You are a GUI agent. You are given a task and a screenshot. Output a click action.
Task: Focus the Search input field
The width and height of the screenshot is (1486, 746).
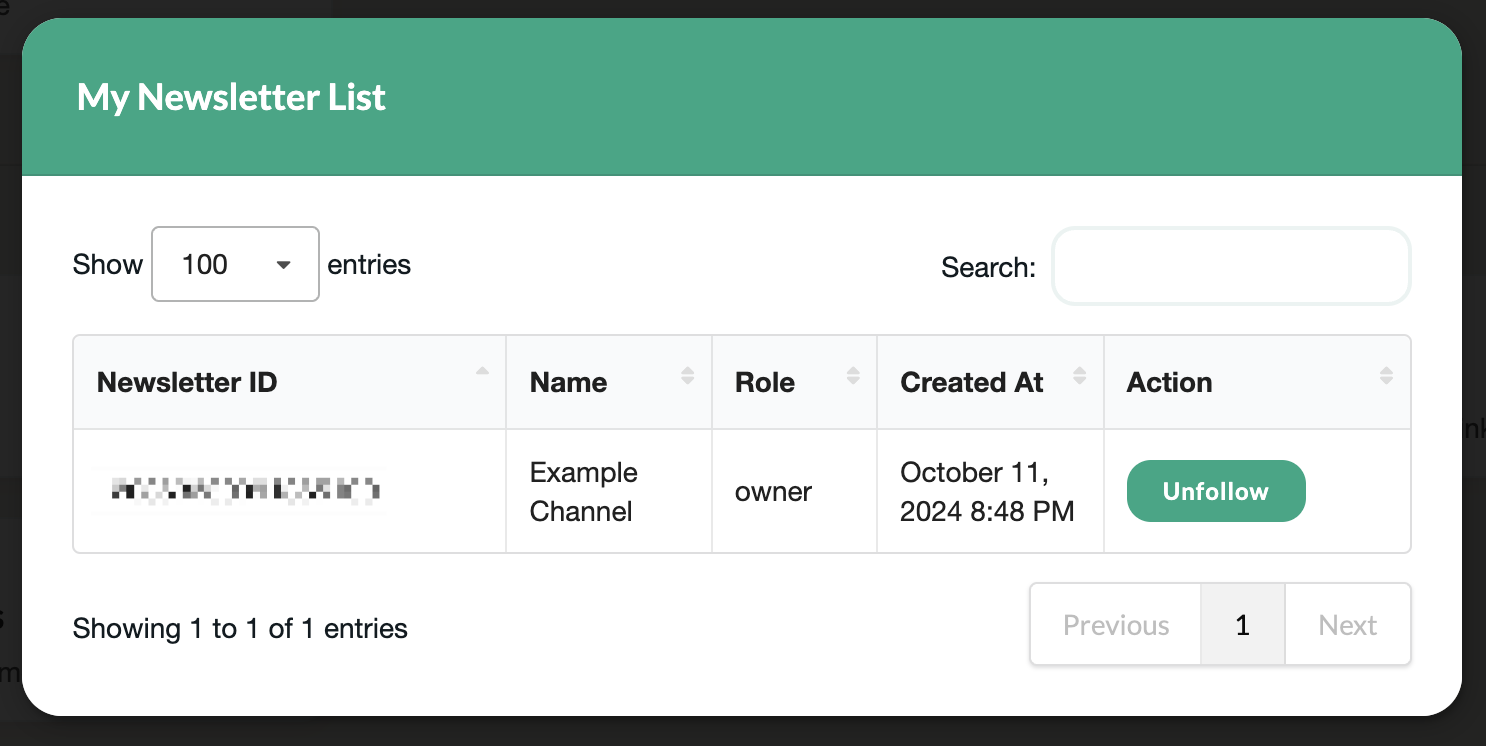(1231, 266)
